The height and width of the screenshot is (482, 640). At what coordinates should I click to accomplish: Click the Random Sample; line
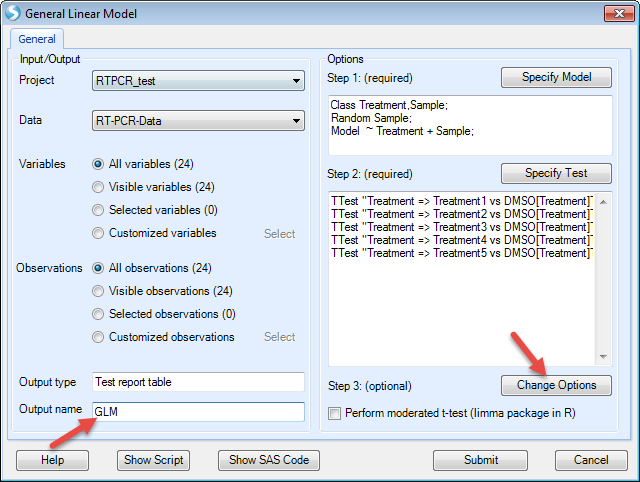[x=371, y=118]
